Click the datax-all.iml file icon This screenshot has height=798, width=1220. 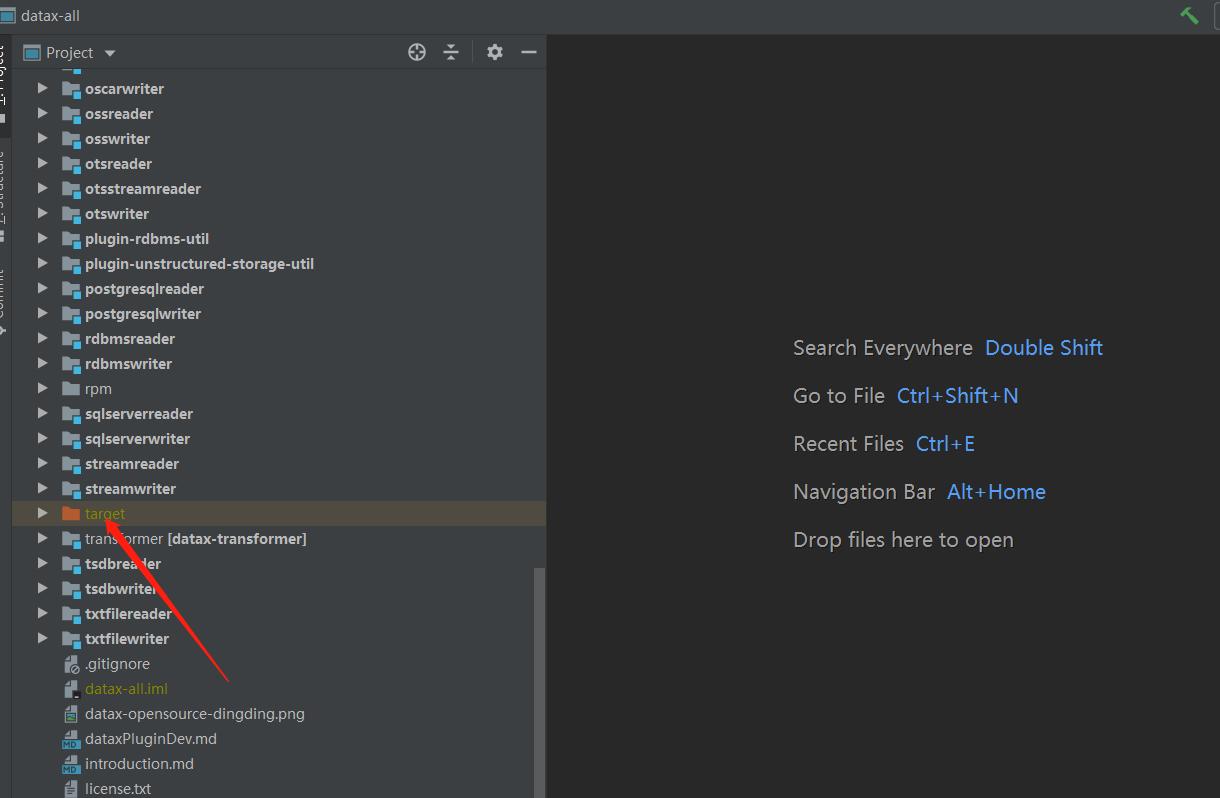tap(71, 689)
